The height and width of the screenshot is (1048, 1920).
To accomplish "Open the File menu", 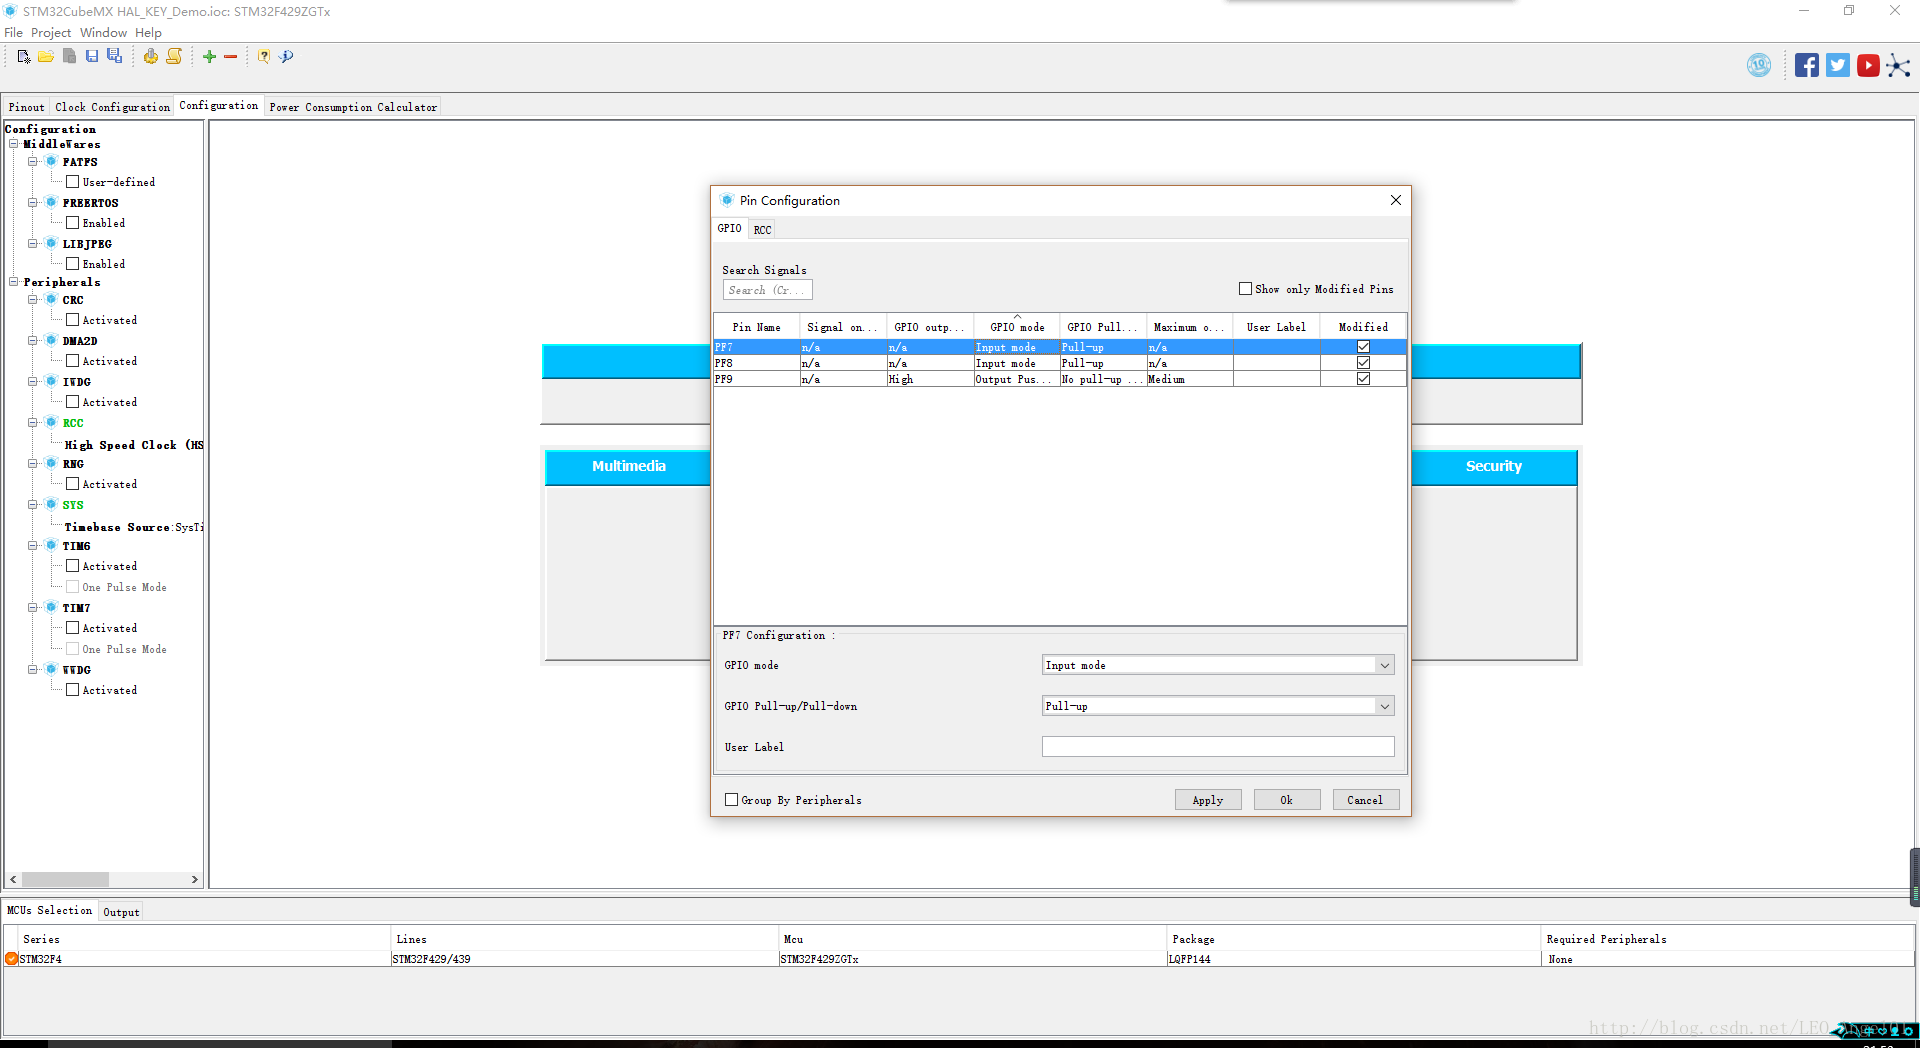I will 13,33.
